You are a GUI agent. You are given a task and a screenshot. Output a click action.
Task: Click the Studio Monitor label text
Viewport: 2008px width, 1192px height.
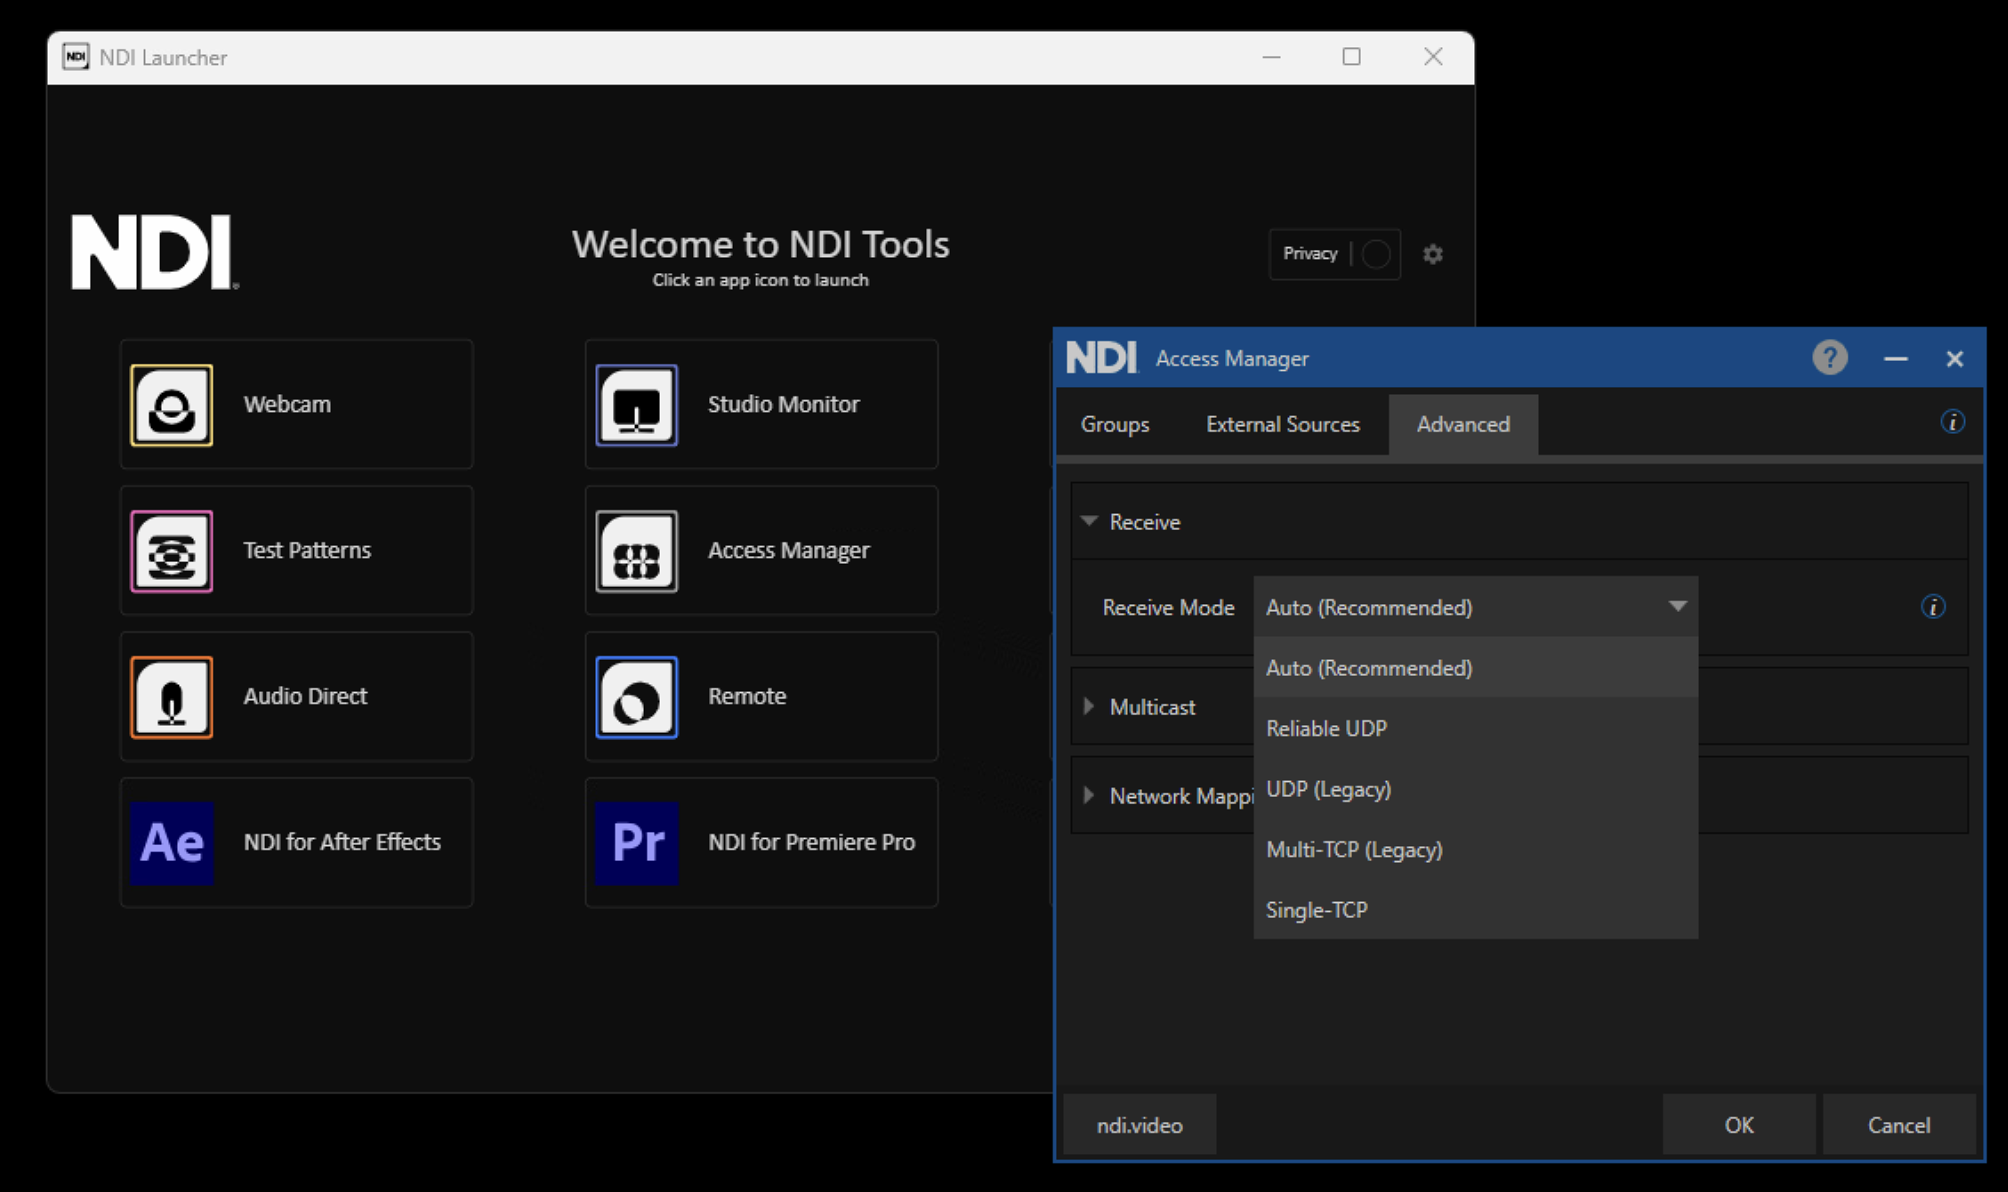point(783,404)
